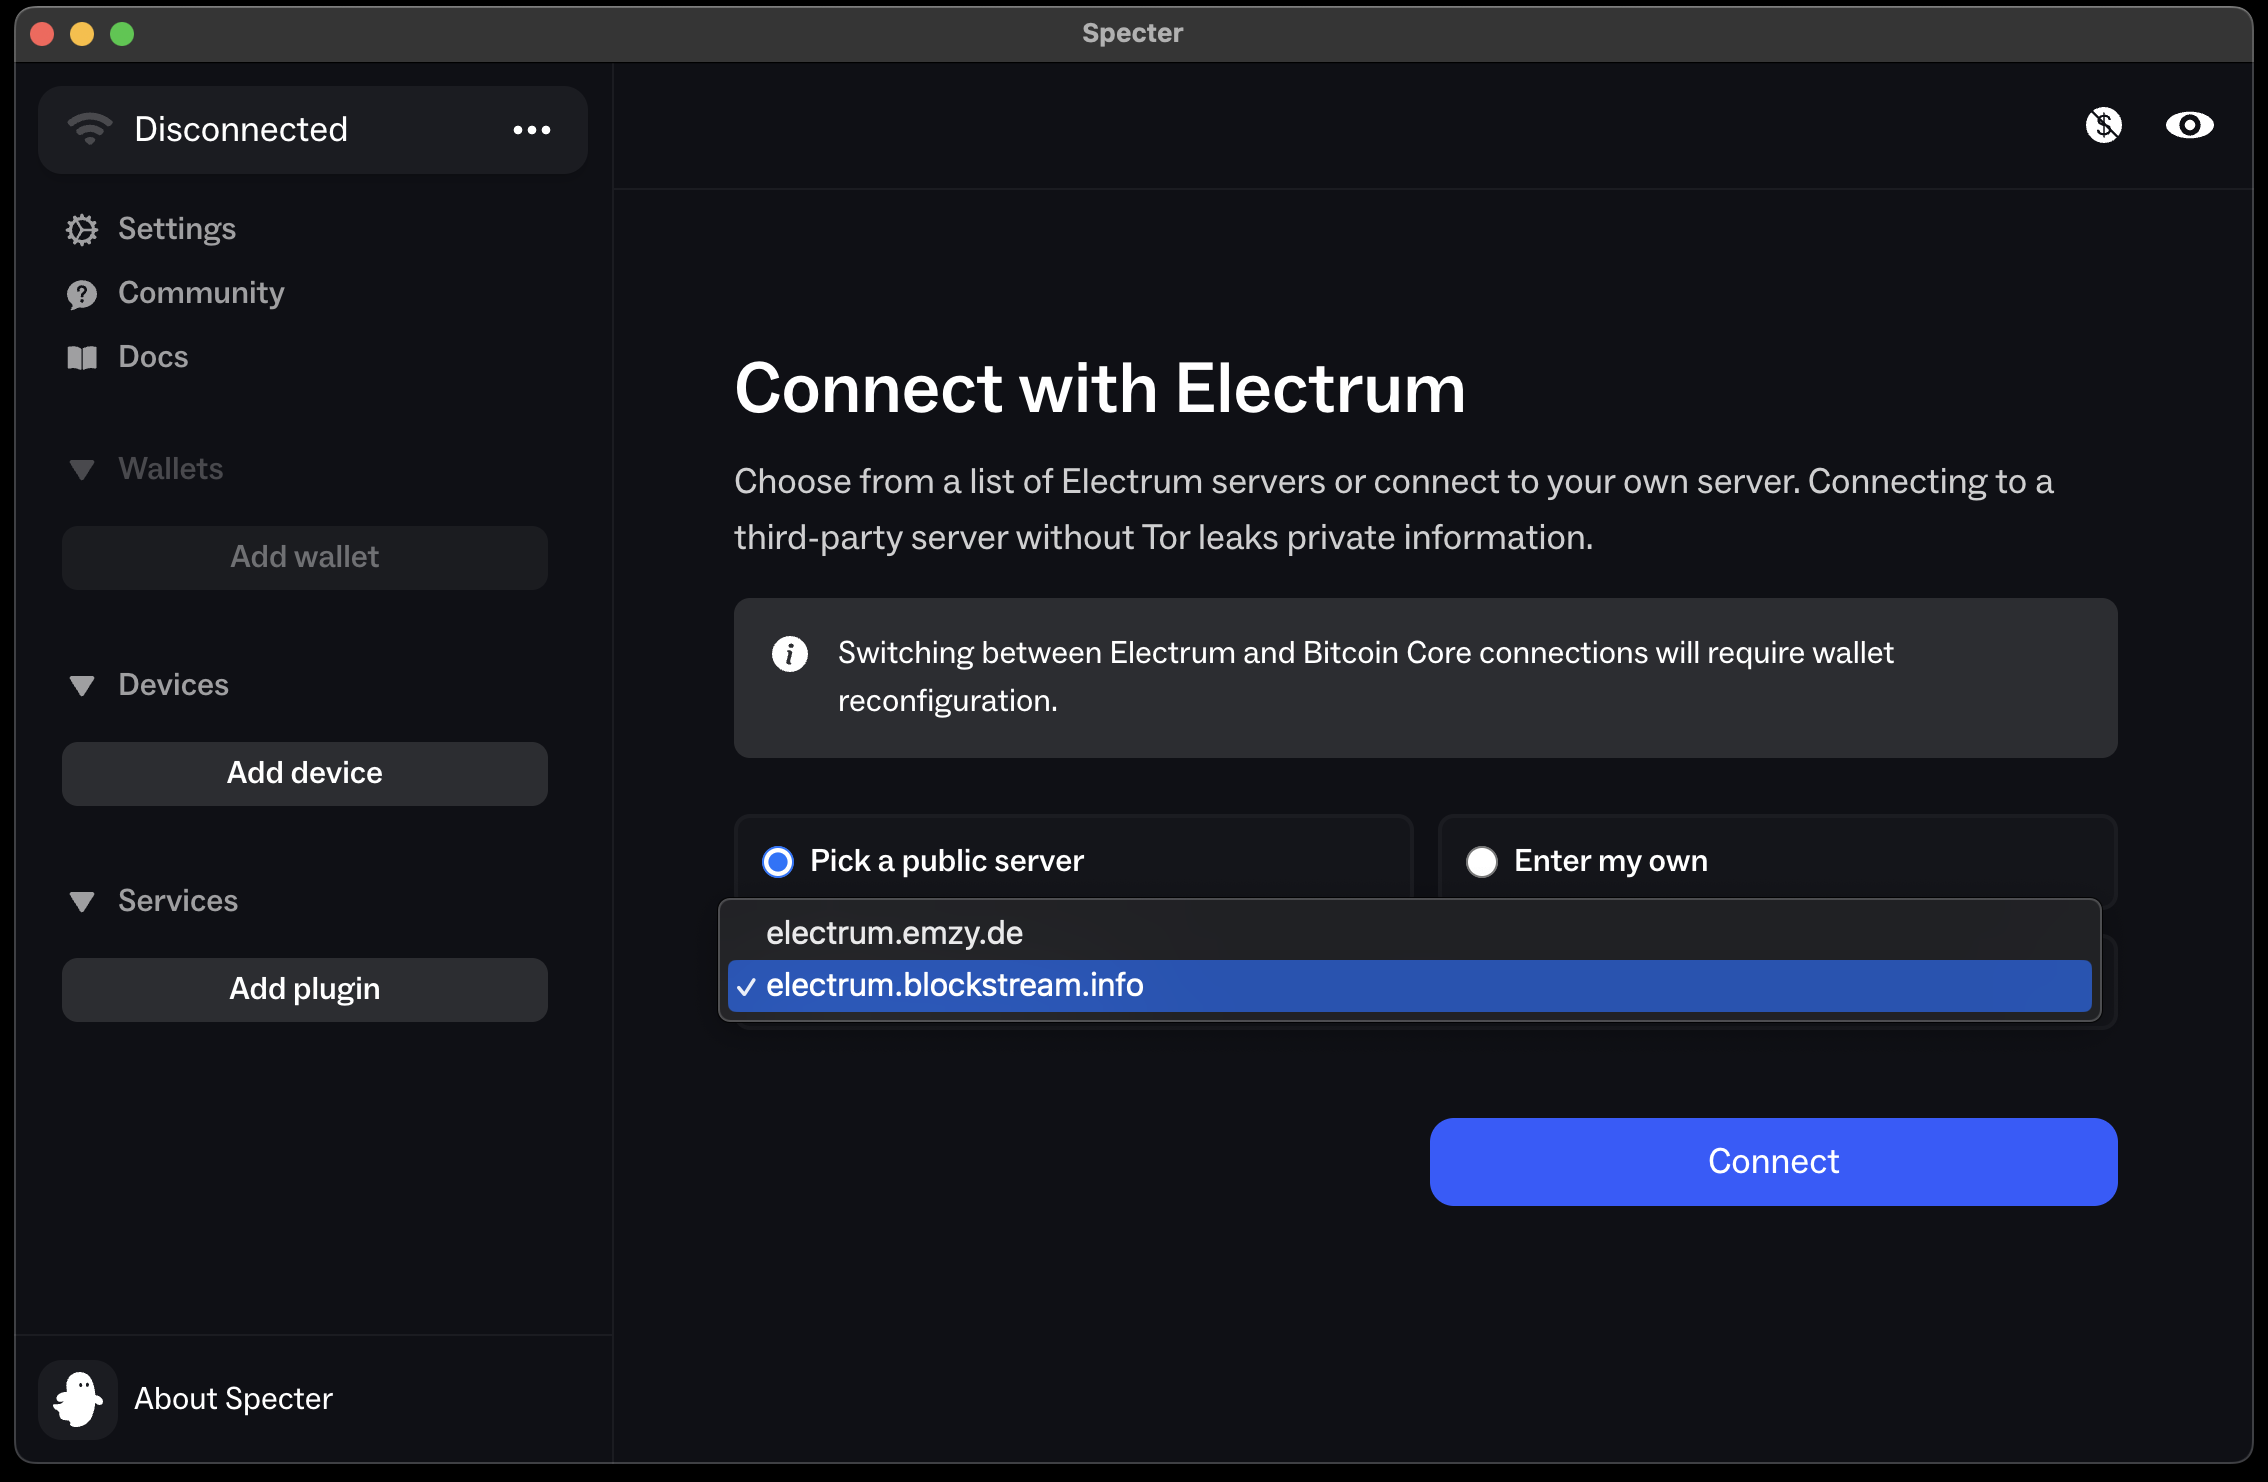2268x1482 pixels.
Task: Click the Add device button
Action: (304, 773)
